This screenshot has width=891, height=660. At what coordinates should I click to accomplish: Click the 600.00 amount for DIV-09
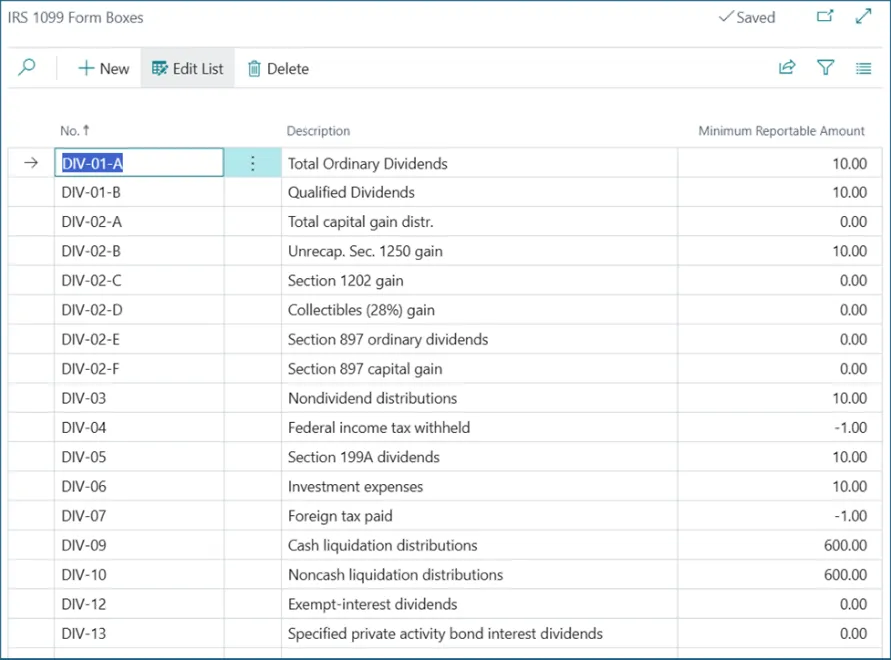845,546
